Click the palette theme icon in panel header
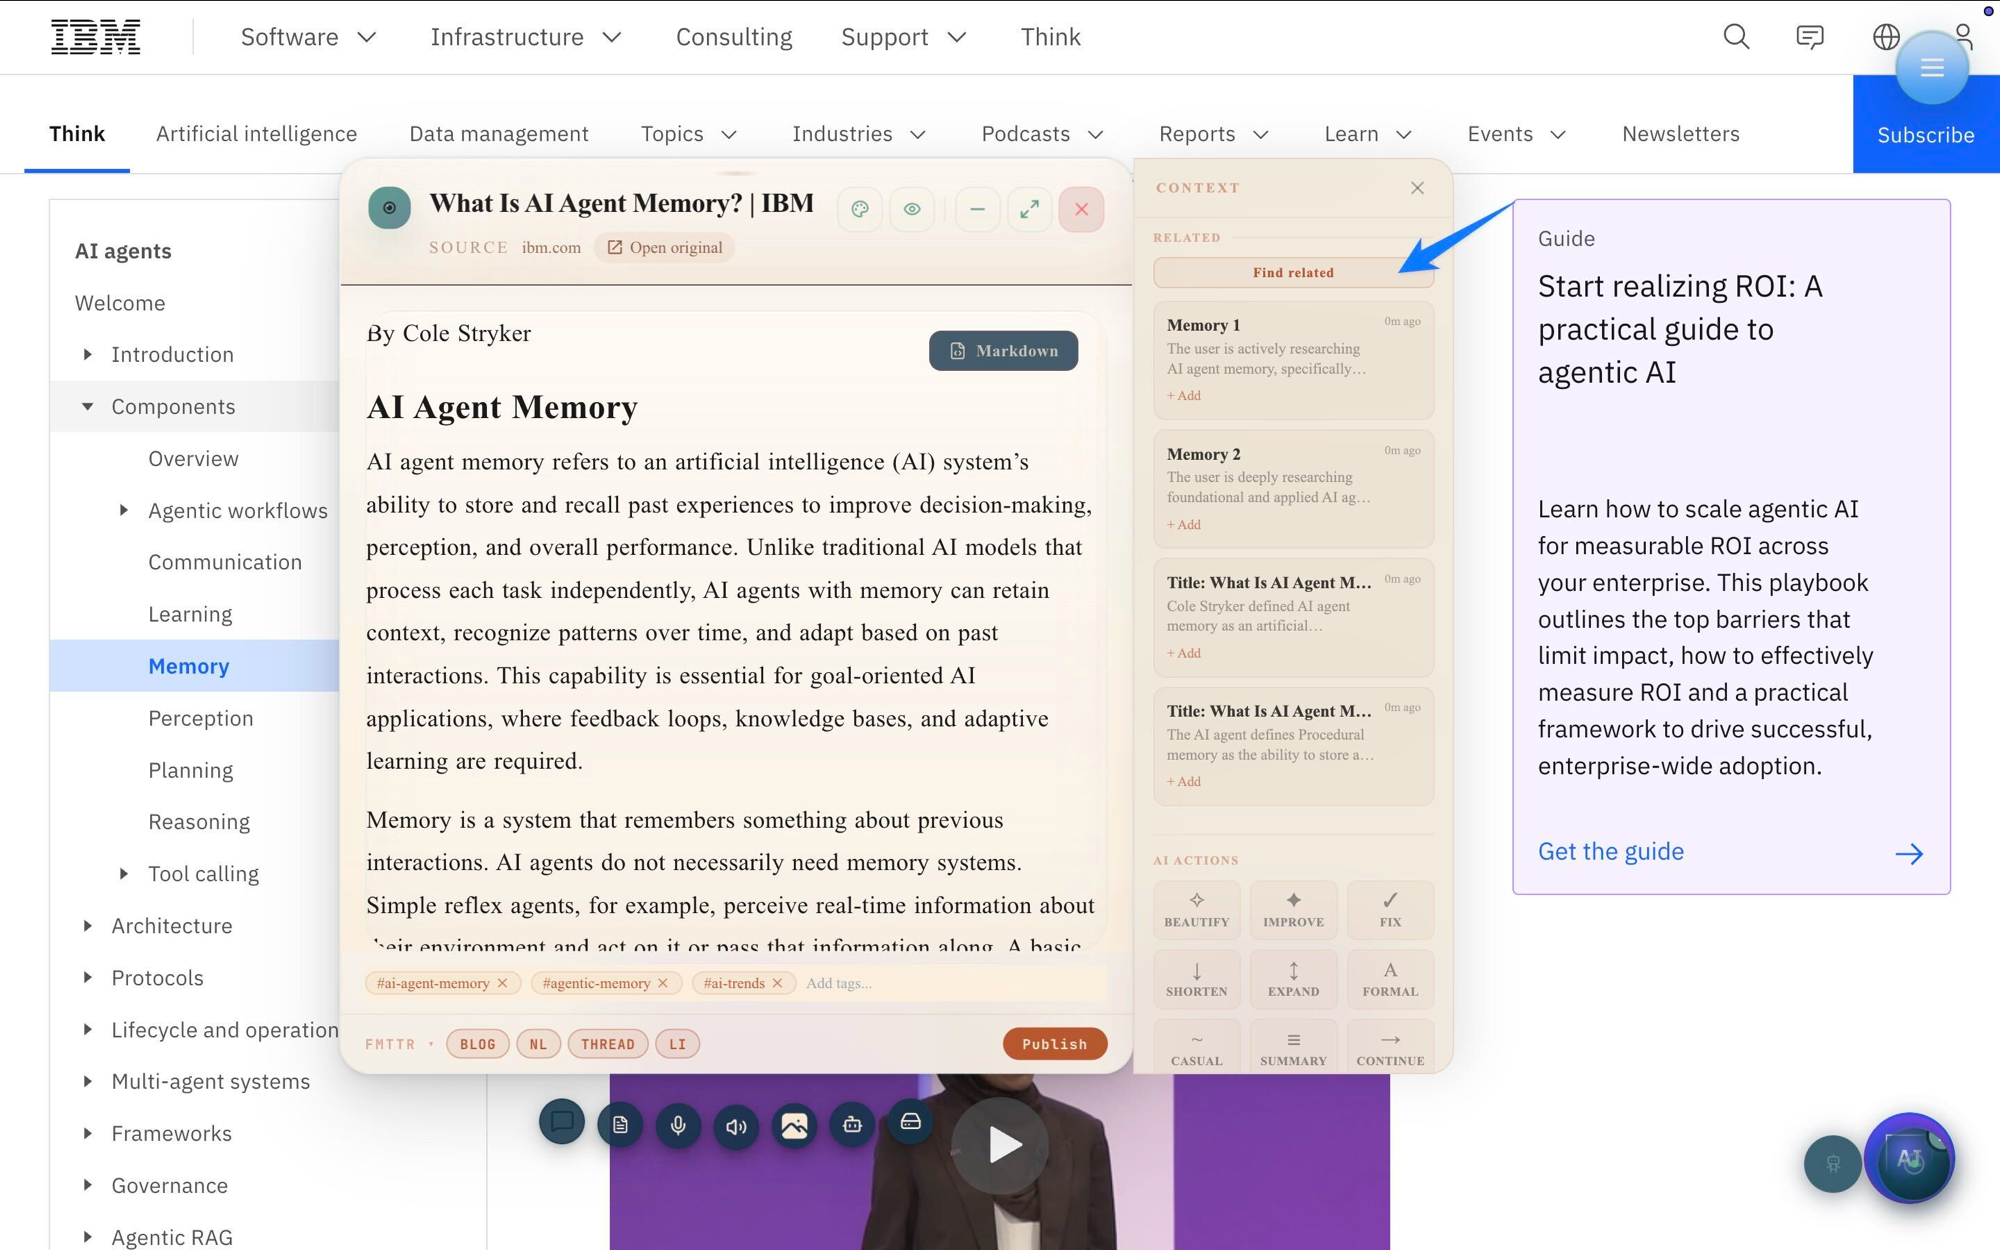This screenshot has width=2000, height=1250. point(860,209)
